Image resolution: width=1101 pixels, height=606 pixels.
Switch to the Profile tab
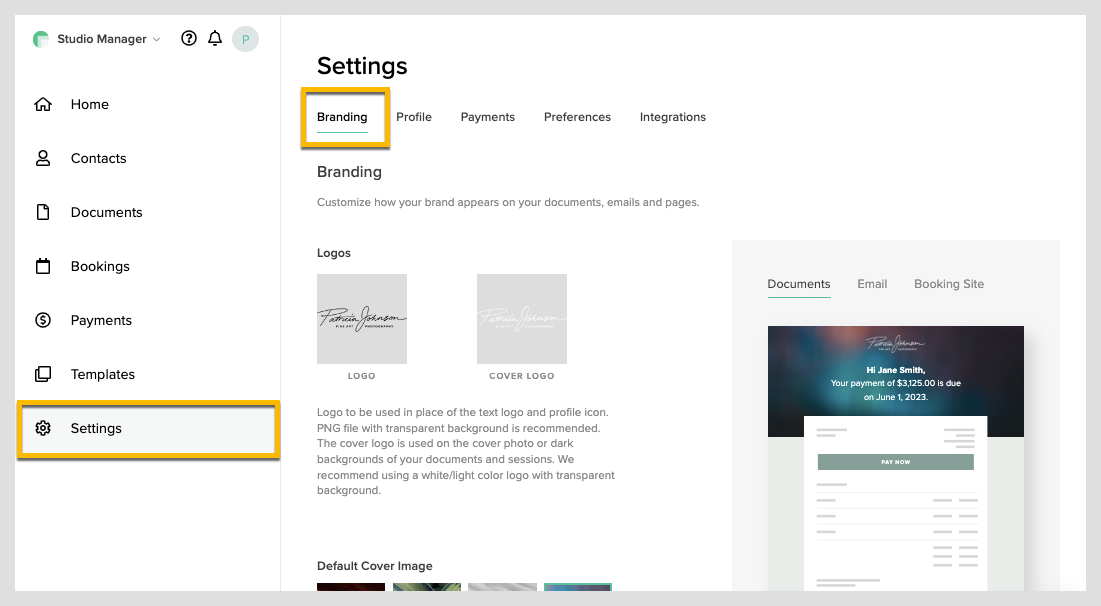point(414,117)
